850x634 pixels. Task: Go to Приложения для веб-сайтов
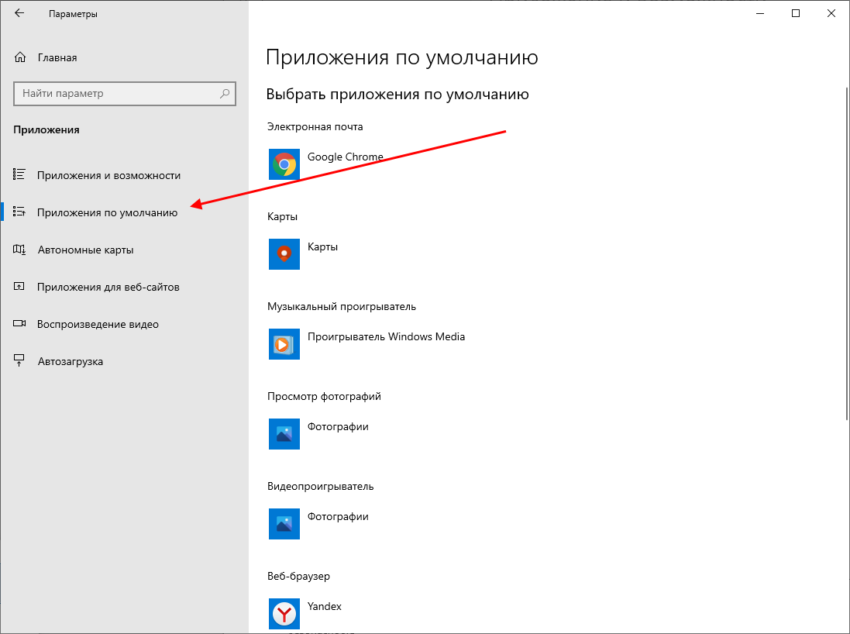click(x=108, y=287)
